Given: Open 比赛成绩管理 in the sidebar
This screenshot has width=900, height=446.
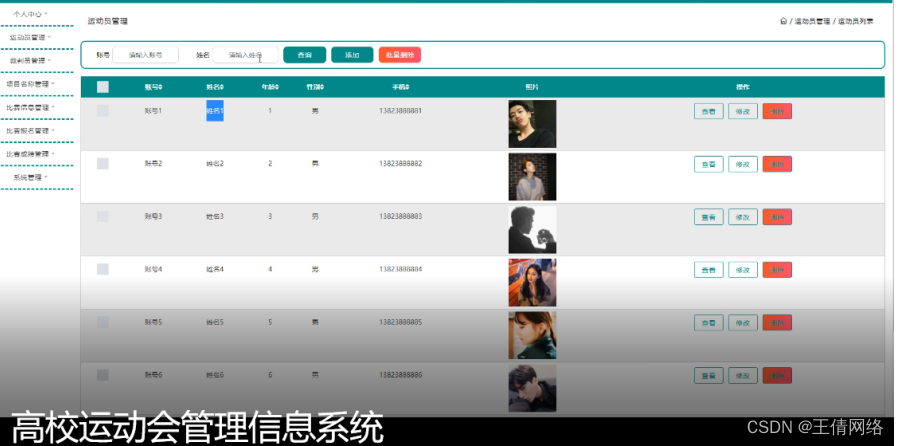Looking at the screenshot, I should point(30,154).
